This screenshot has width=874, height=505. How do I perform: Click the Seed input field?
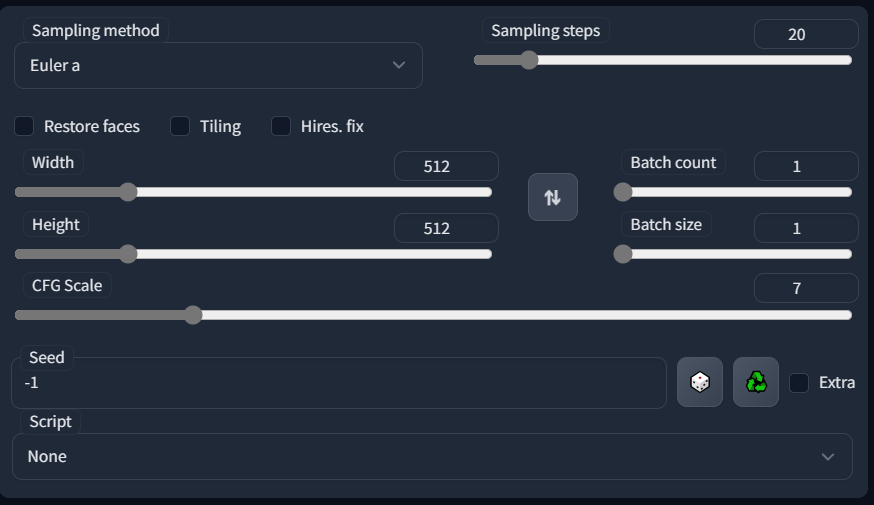tap(338, 383)
